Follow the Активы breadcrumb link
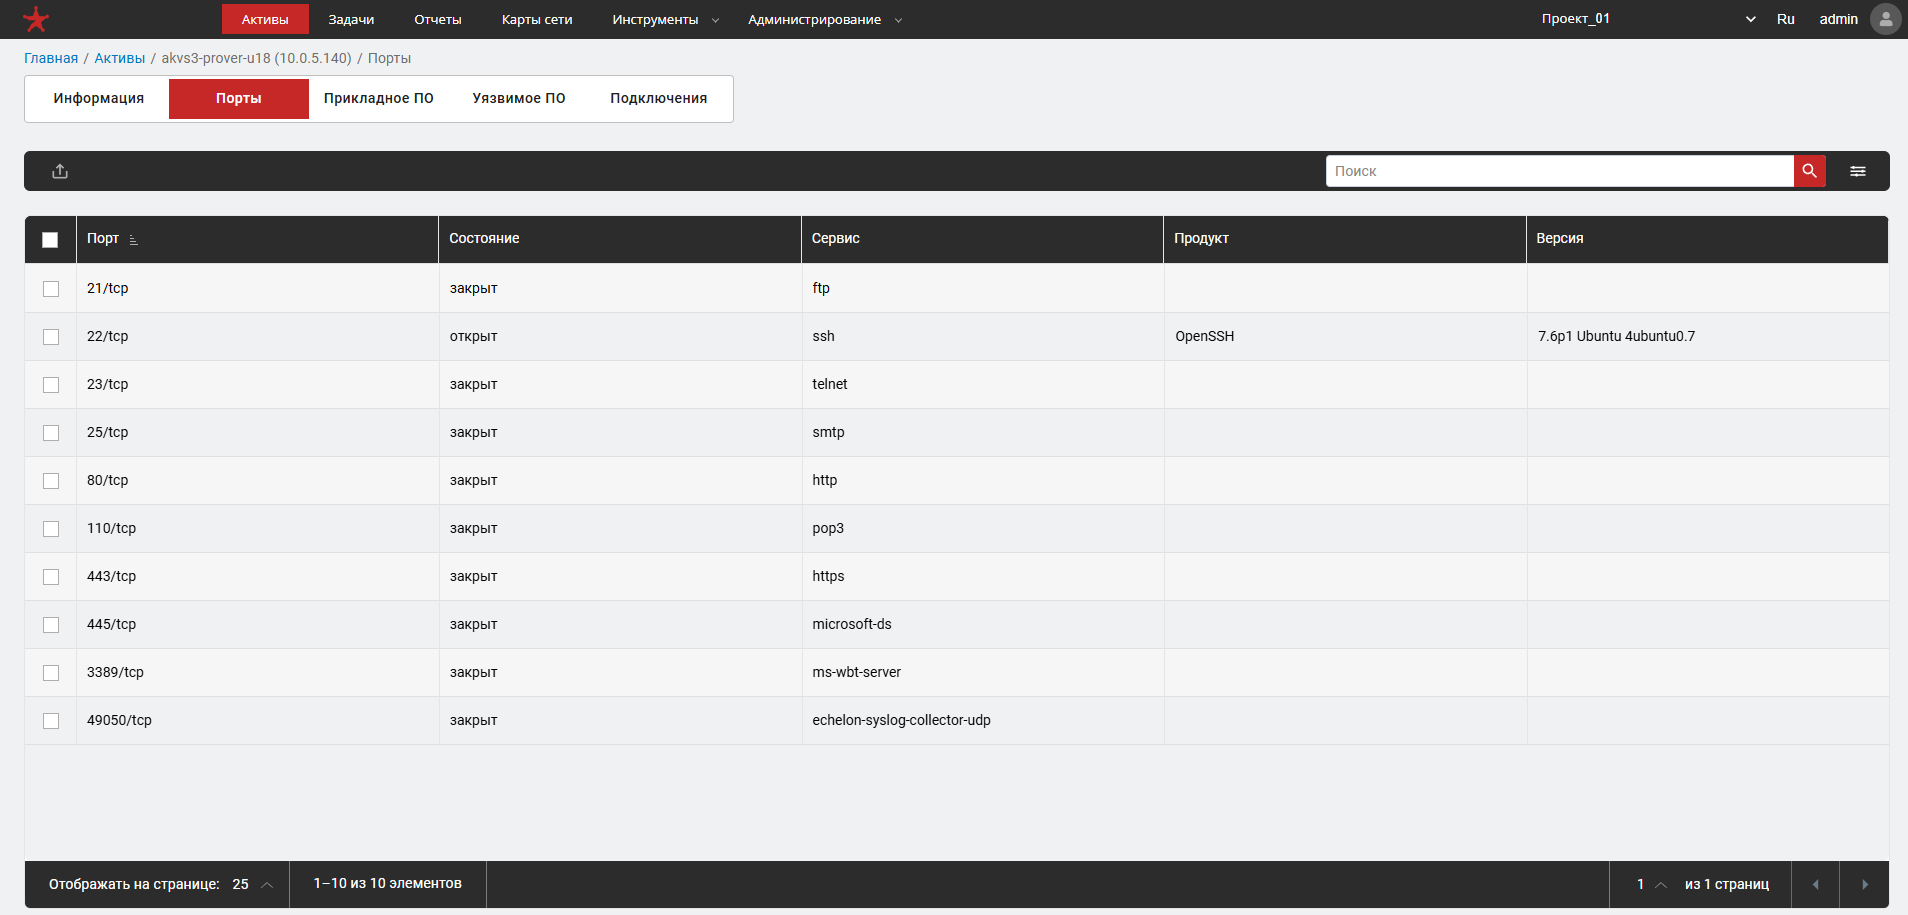 click(x=120, y=58)
